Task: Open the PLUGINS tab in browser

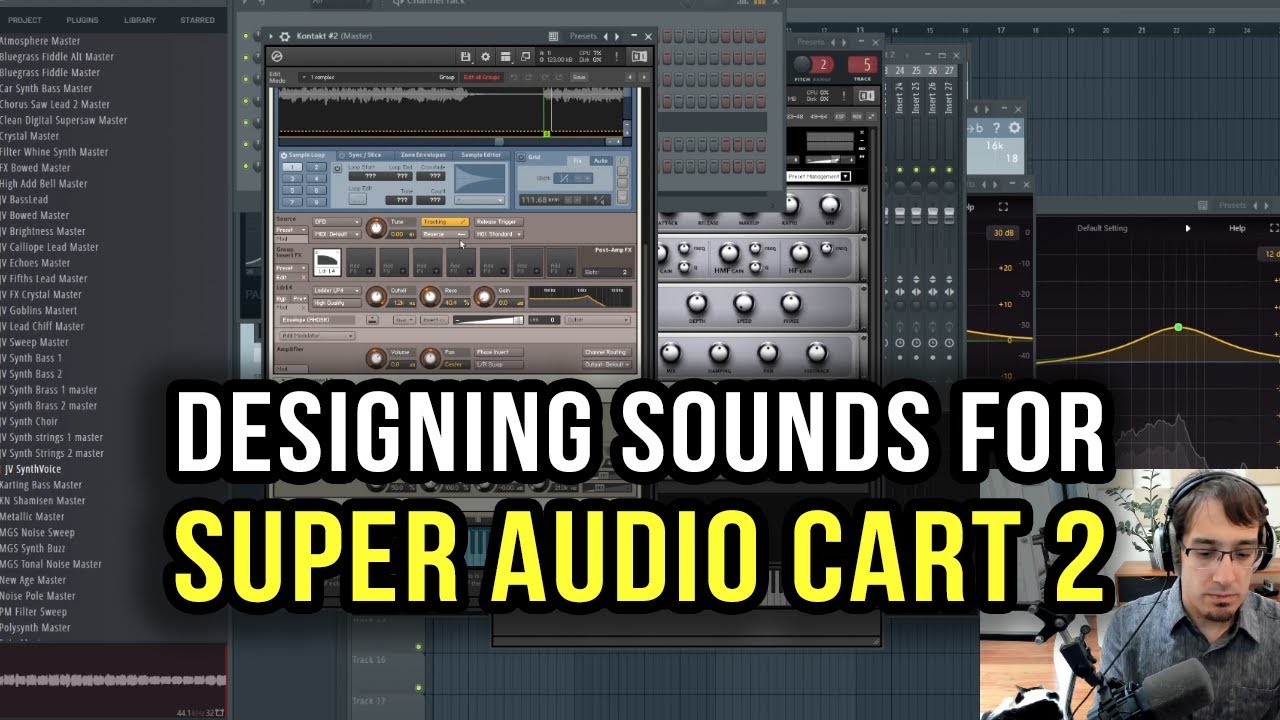Action: 82,20
